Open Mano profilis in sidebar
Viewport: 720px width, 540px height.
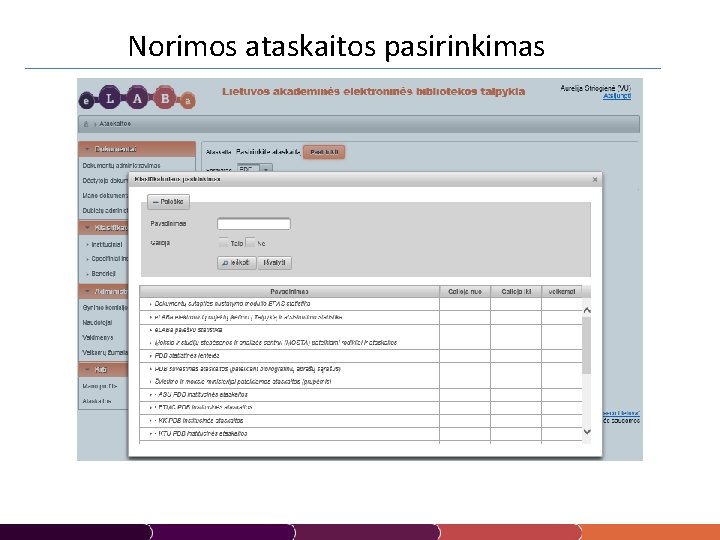[x=100, y=386]
